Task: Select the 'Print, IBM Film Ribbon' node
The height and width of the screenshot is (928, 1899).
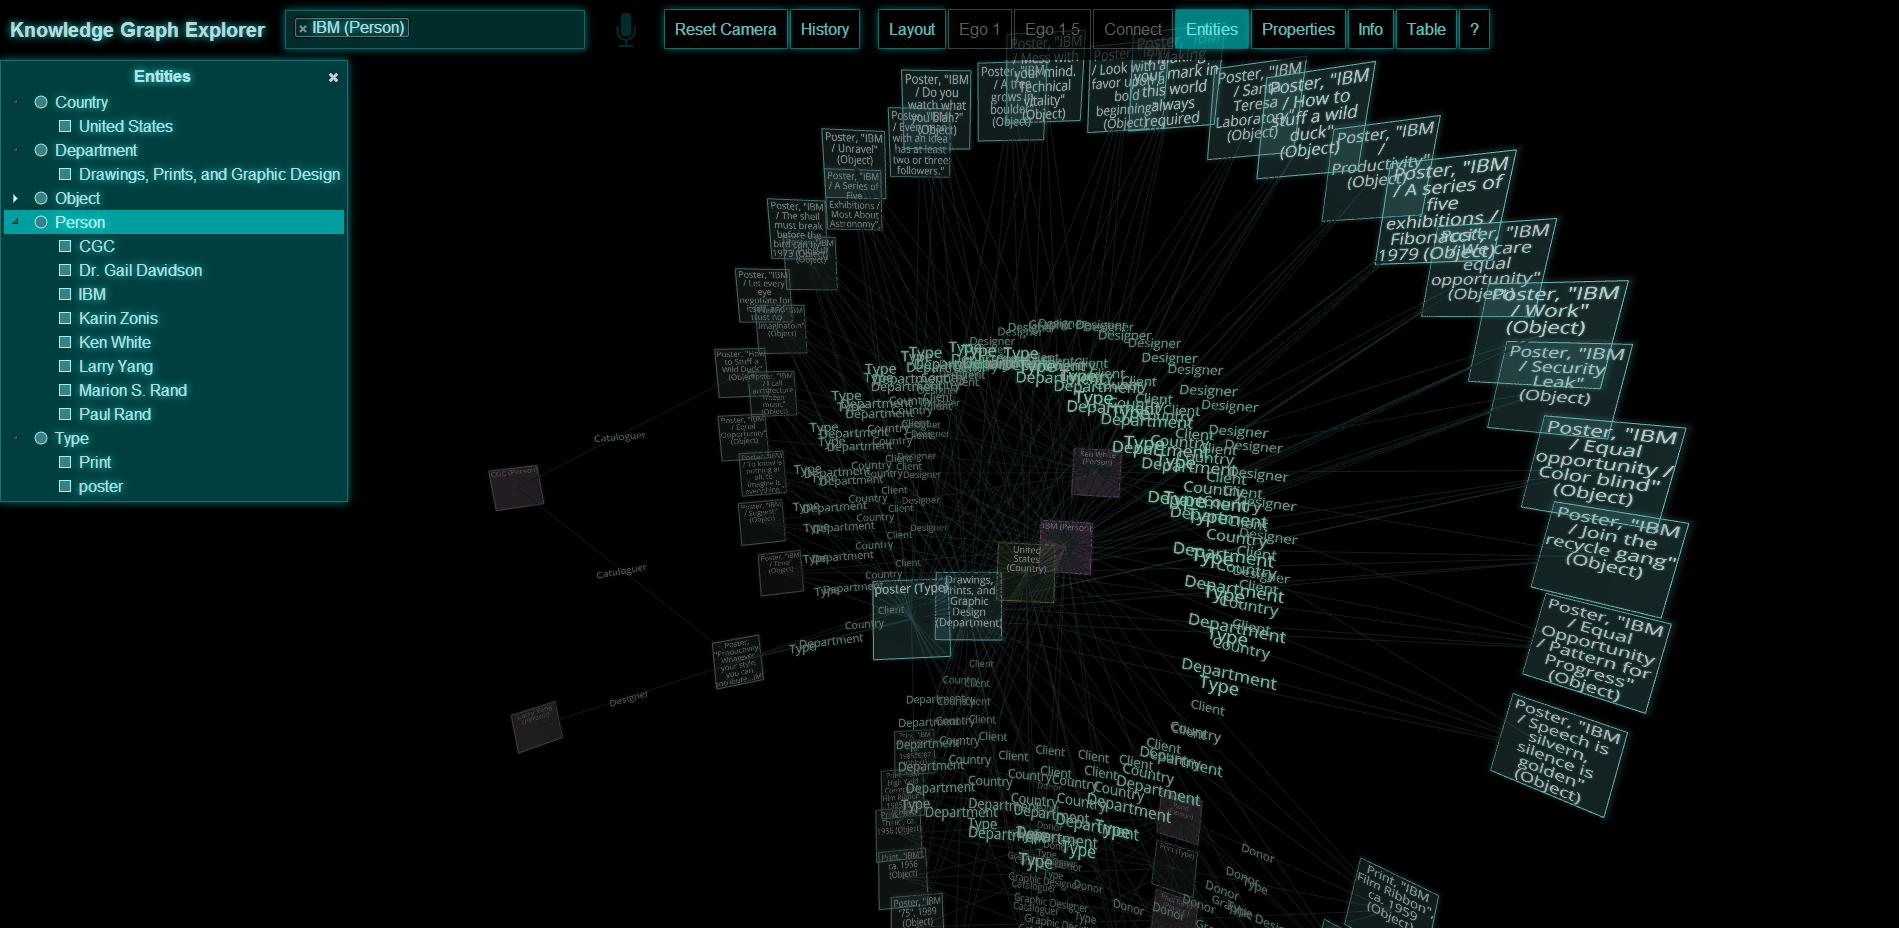Action: click(x=1392, y=894)
